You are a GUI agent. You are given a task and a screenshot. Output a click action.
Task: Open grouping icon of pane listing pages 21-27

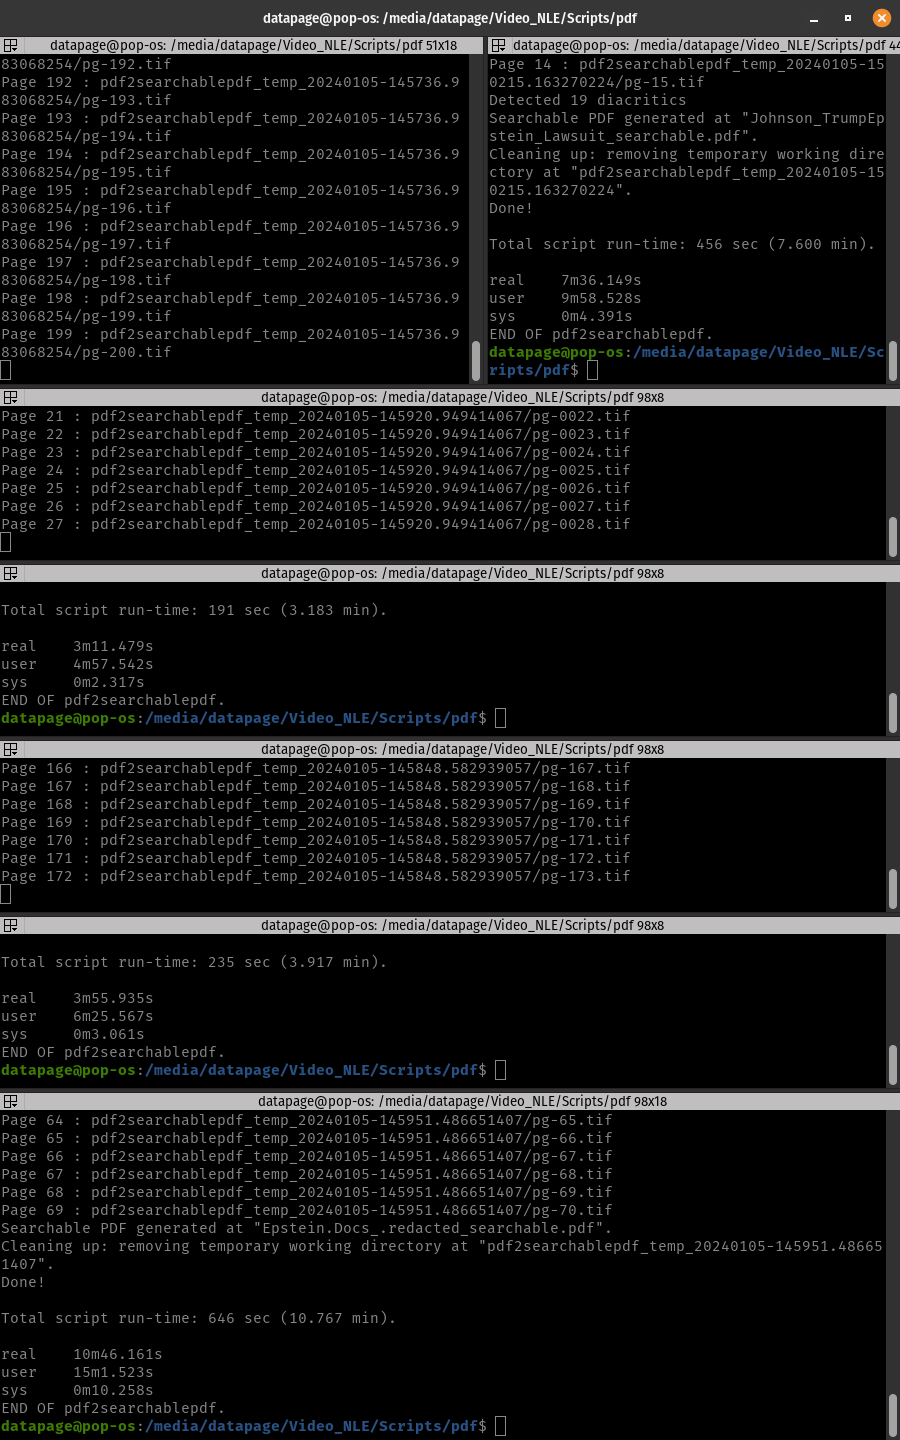10,397
